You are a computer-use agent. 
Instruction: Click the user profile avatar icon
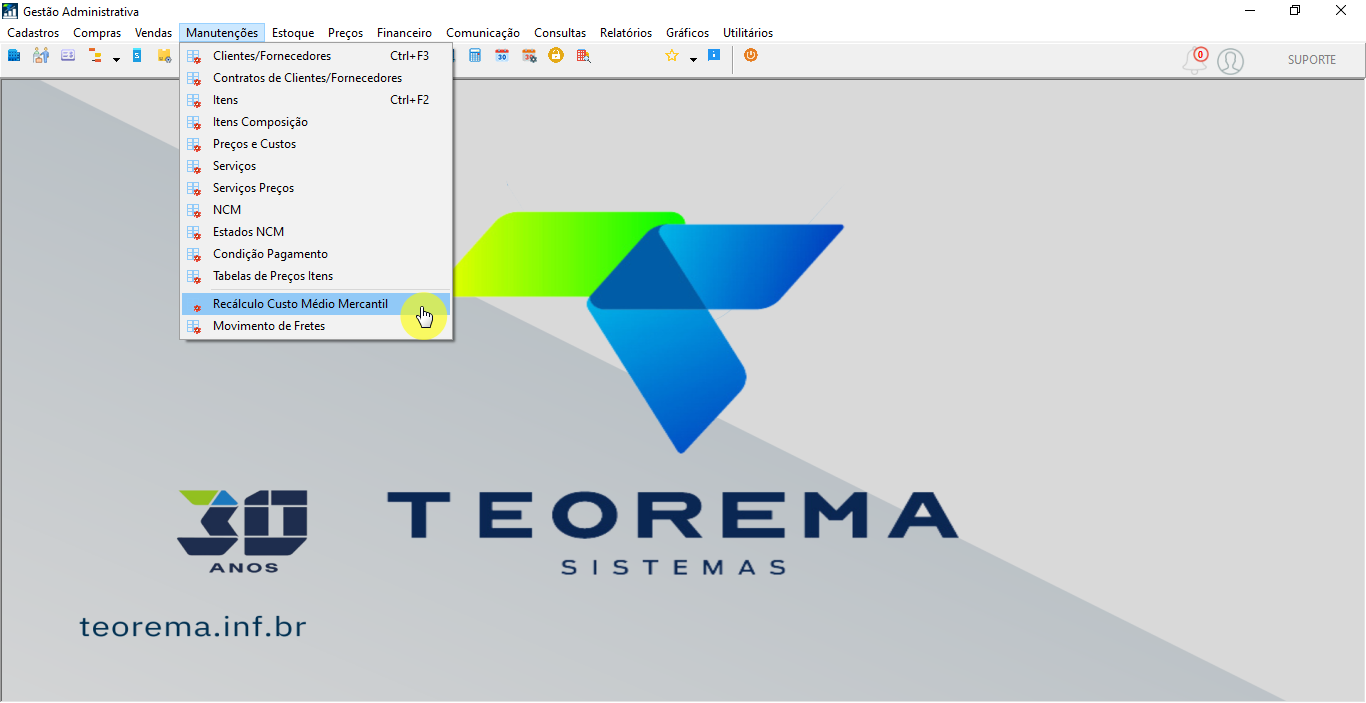[1230, 61]
